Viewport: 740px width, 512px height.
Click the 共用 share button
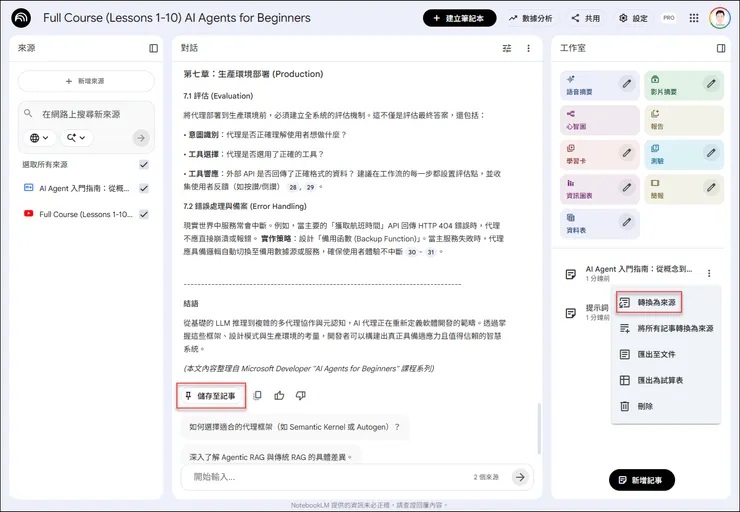pyautogui.click(x=586, y=18)
